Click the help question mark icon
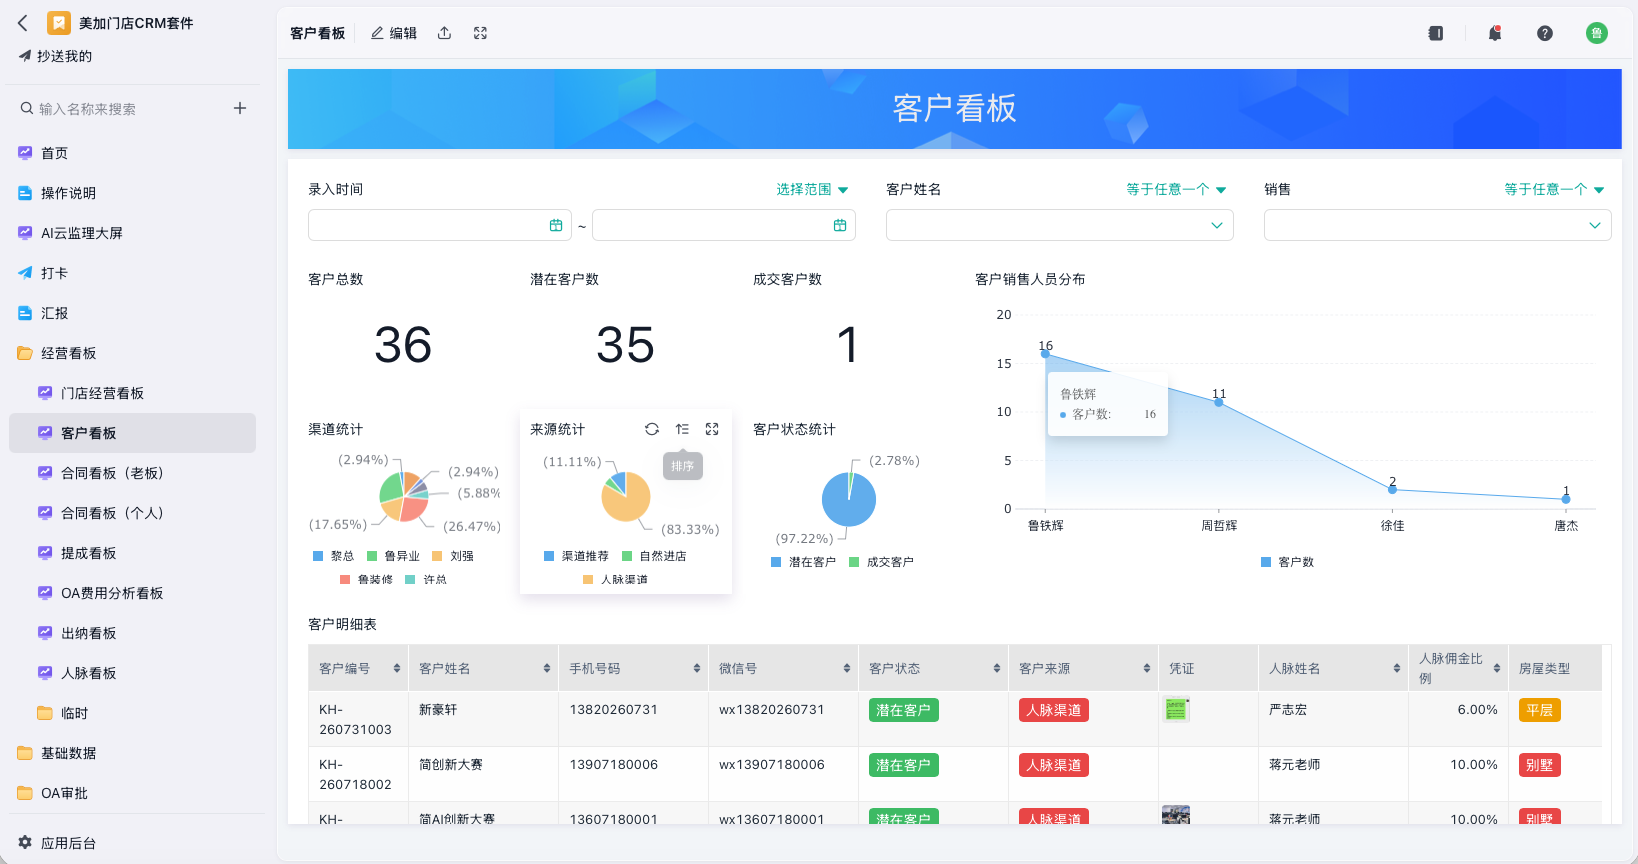 click(x=1545, y=33)
